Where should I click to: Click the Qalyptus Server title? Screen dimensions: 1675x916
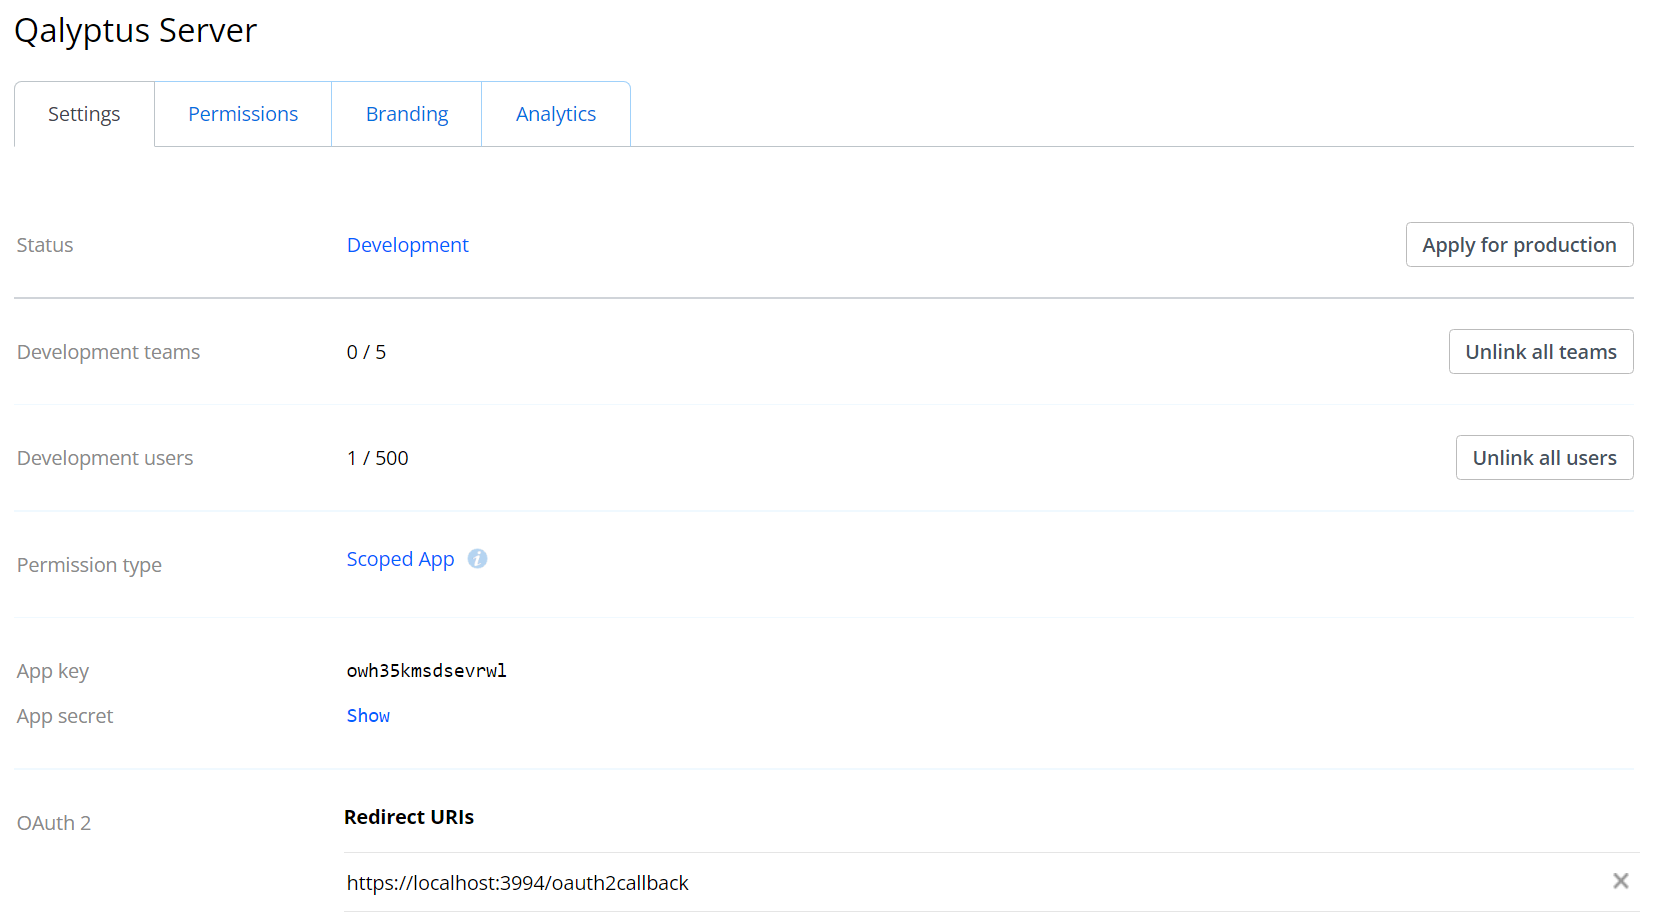point(135,30)
